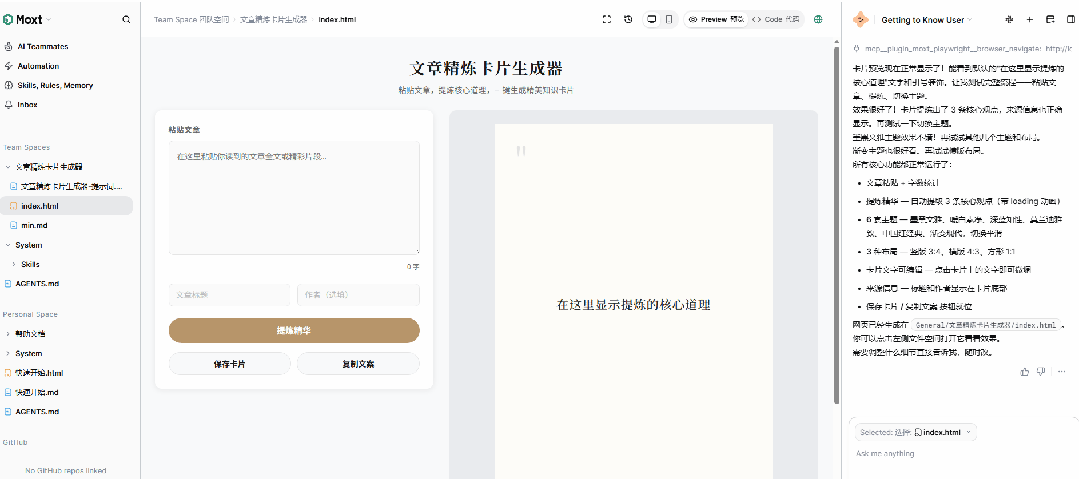Switch to the Code tab

pos(776,20)
